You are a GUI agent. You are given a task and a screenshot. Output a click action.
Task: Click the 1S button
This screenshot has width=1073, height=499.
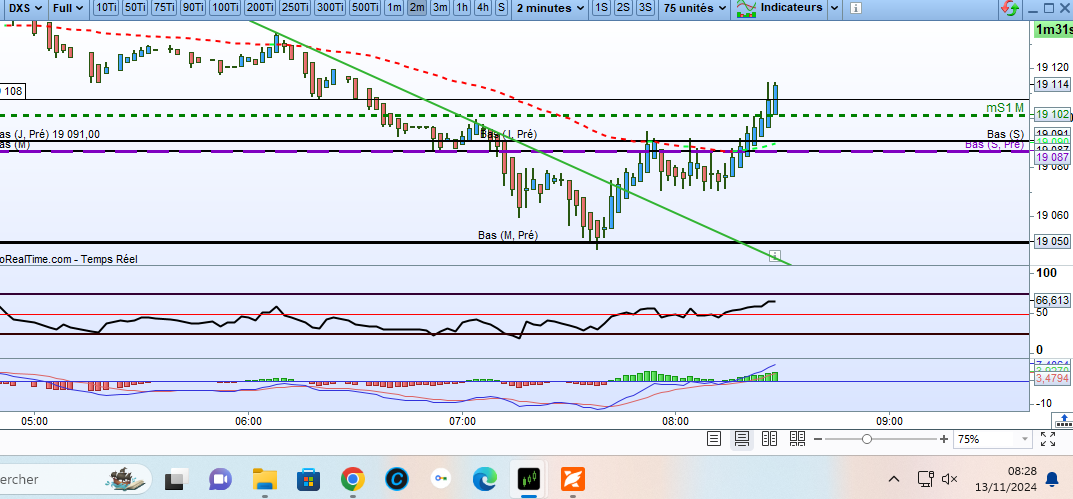pos(601,8)
